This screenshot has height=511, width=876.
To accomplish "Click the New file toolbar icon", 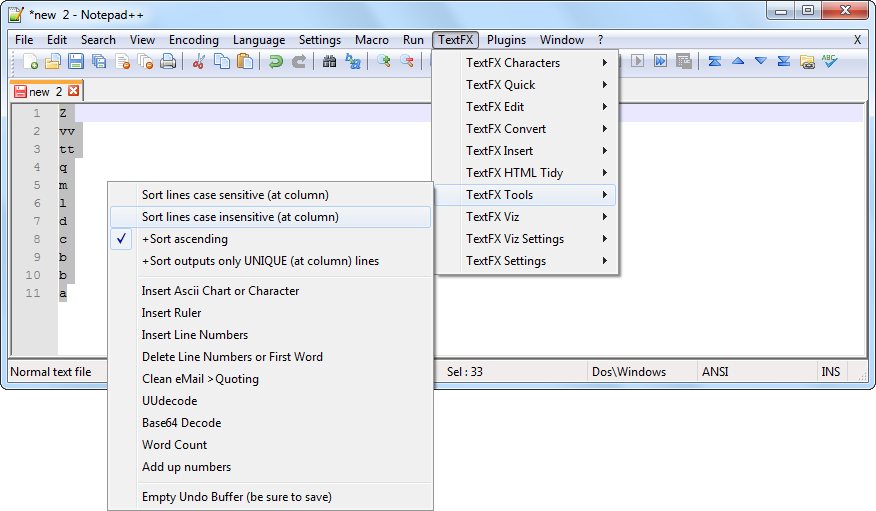I will 30,61.
